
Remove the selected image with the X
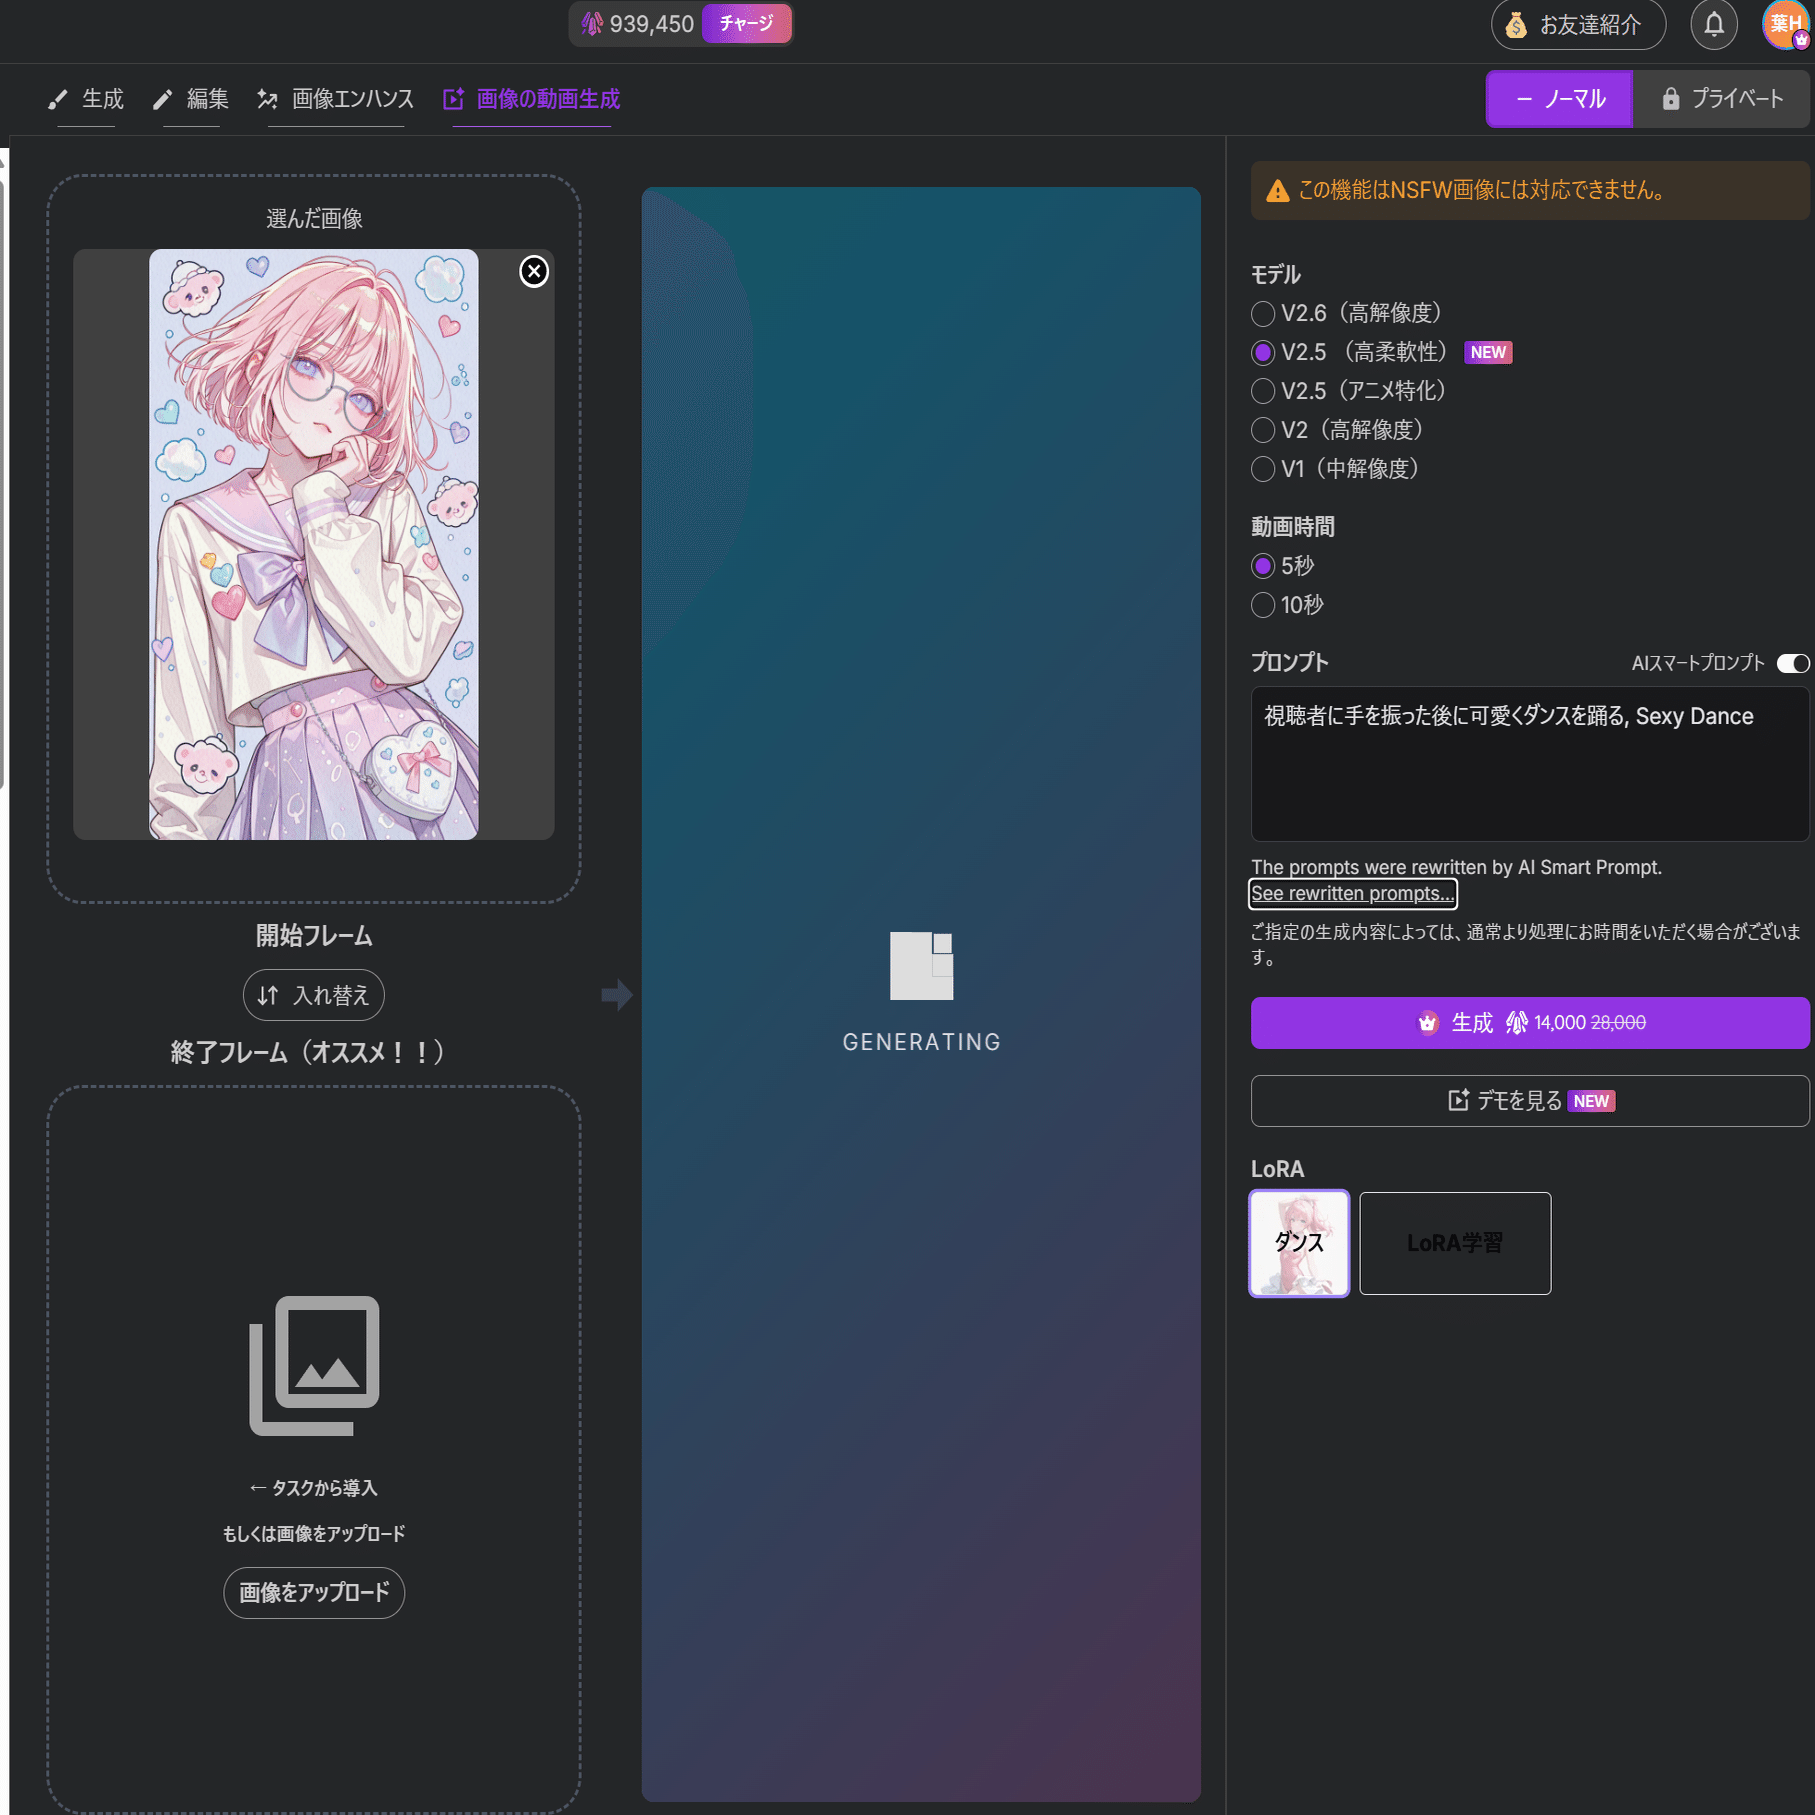pos(533,270)
